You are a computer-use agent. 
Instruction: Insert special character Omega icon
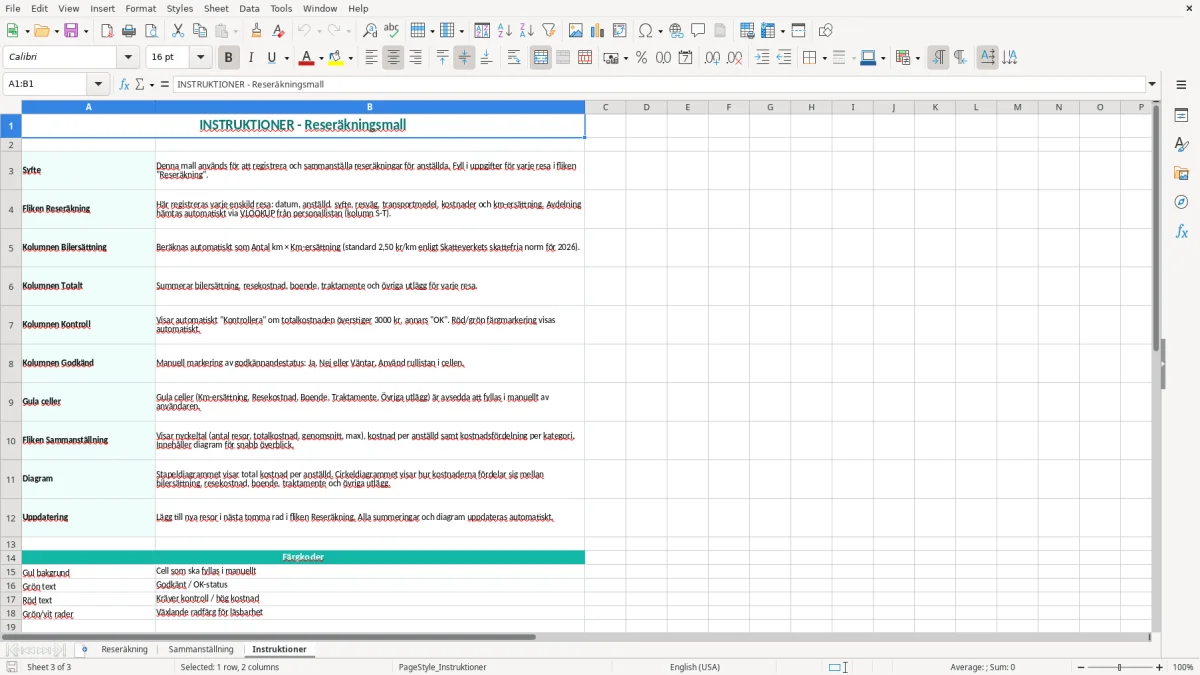pyautogui.click(x=645, y=31)
